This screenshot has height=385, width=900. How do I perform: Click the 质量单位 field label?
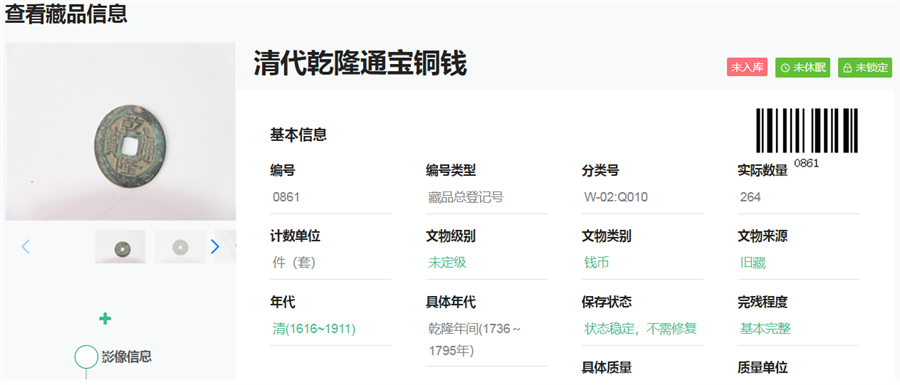pyautogui.click(x=762, y=367)
